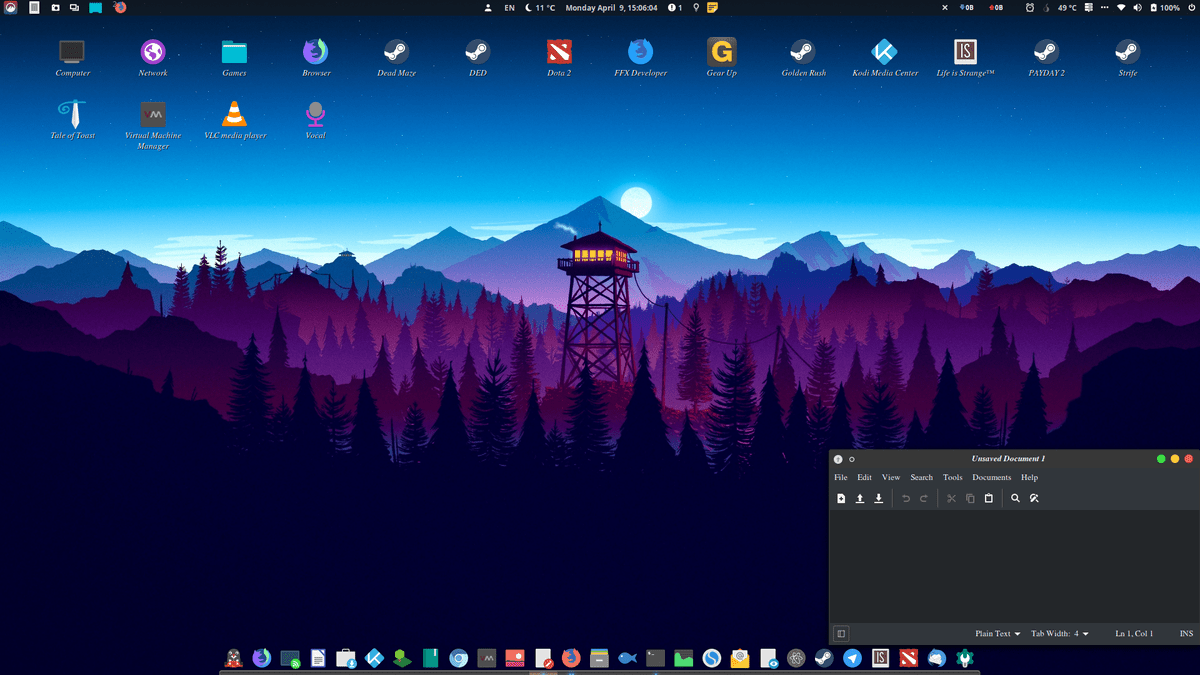1200x675 pixels.
Task: Open the Tools menu
Action: (x=952, y=477)
